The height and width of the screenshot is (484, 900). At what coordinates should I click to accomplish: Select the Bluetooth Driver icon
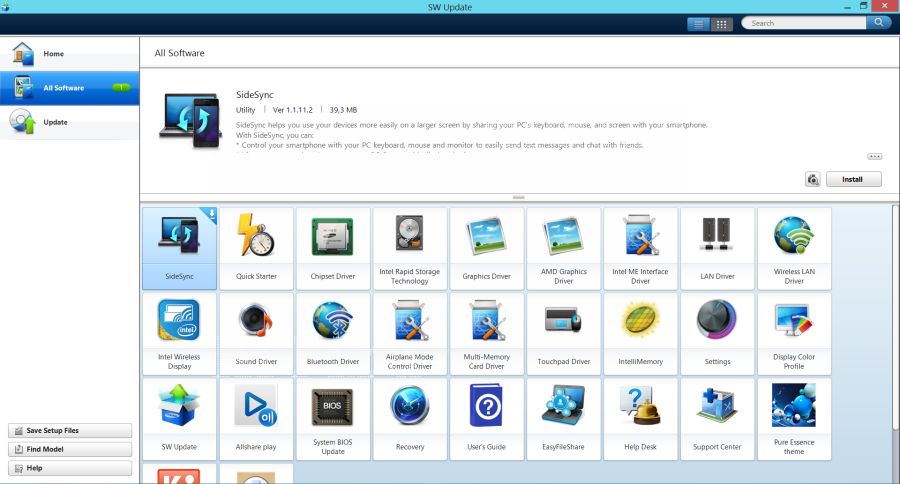[x=333, y=333]
